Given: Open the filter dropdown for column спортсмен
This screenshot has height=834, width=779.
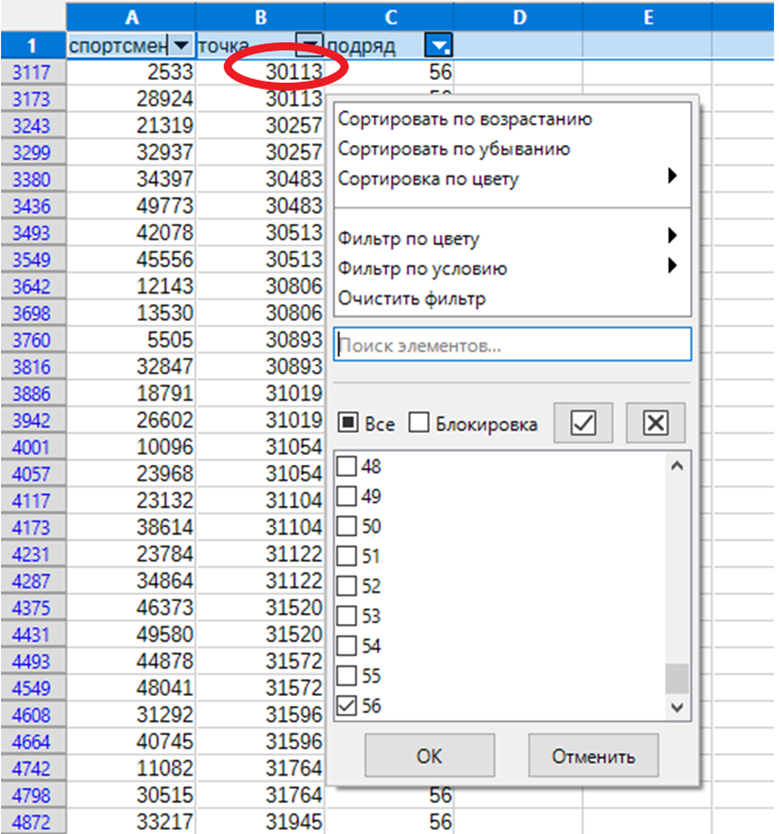Looking at the screenshot, I should (x=180, y=45).
